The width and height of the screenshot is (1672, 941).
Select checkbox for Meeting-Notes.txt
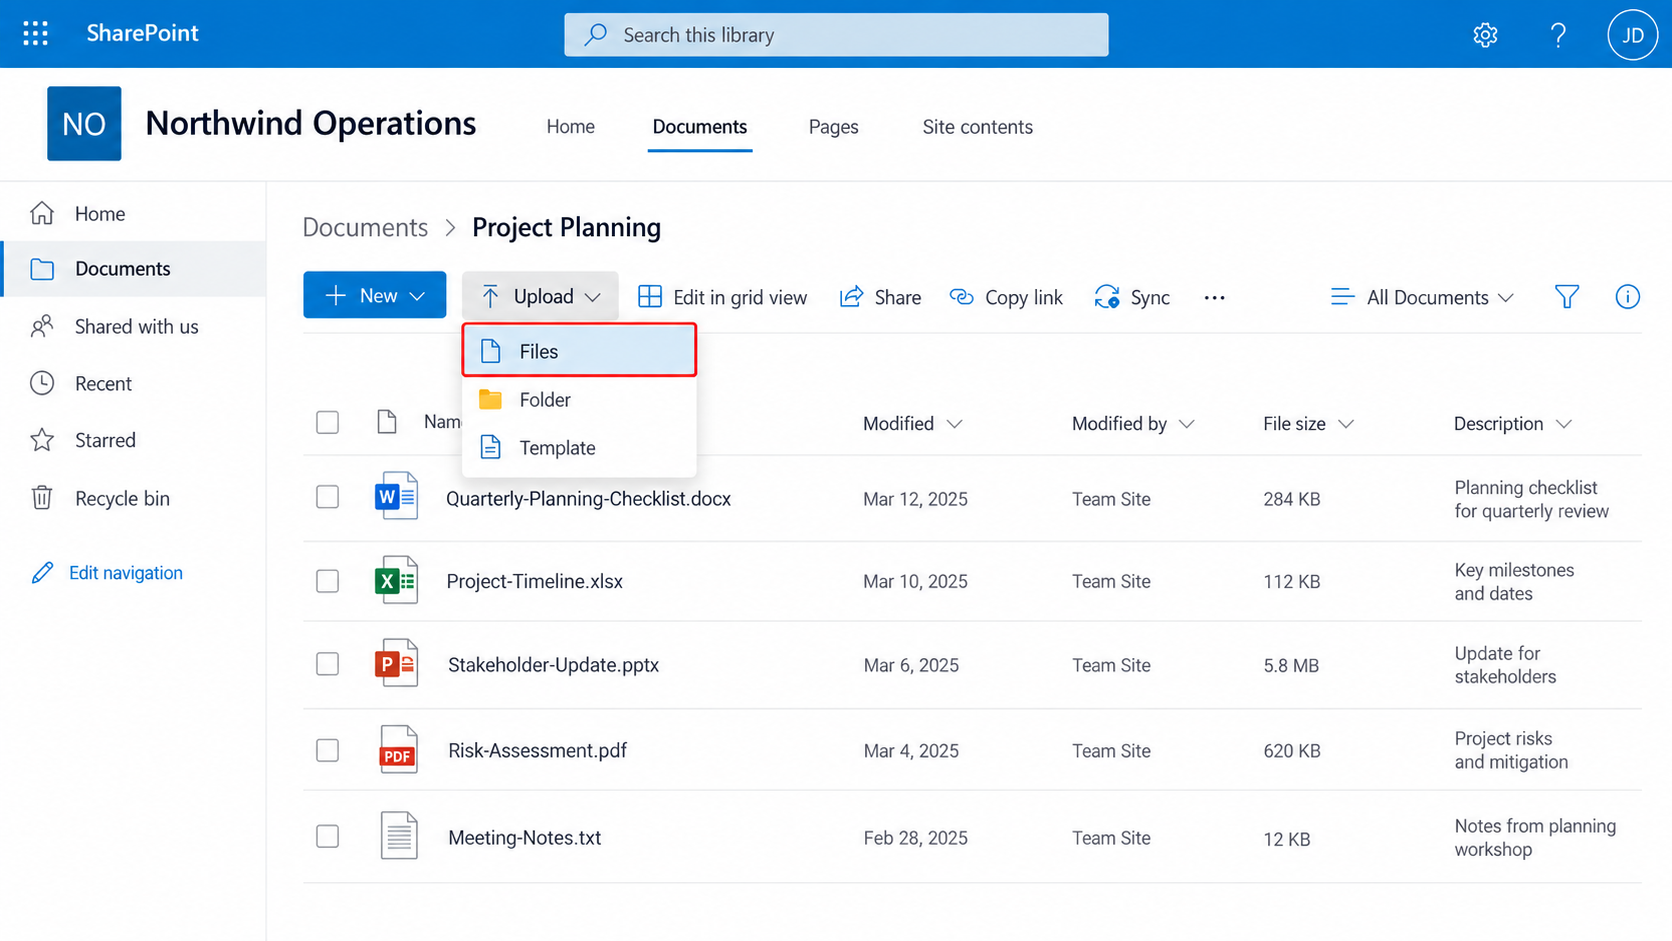point(327,836)
